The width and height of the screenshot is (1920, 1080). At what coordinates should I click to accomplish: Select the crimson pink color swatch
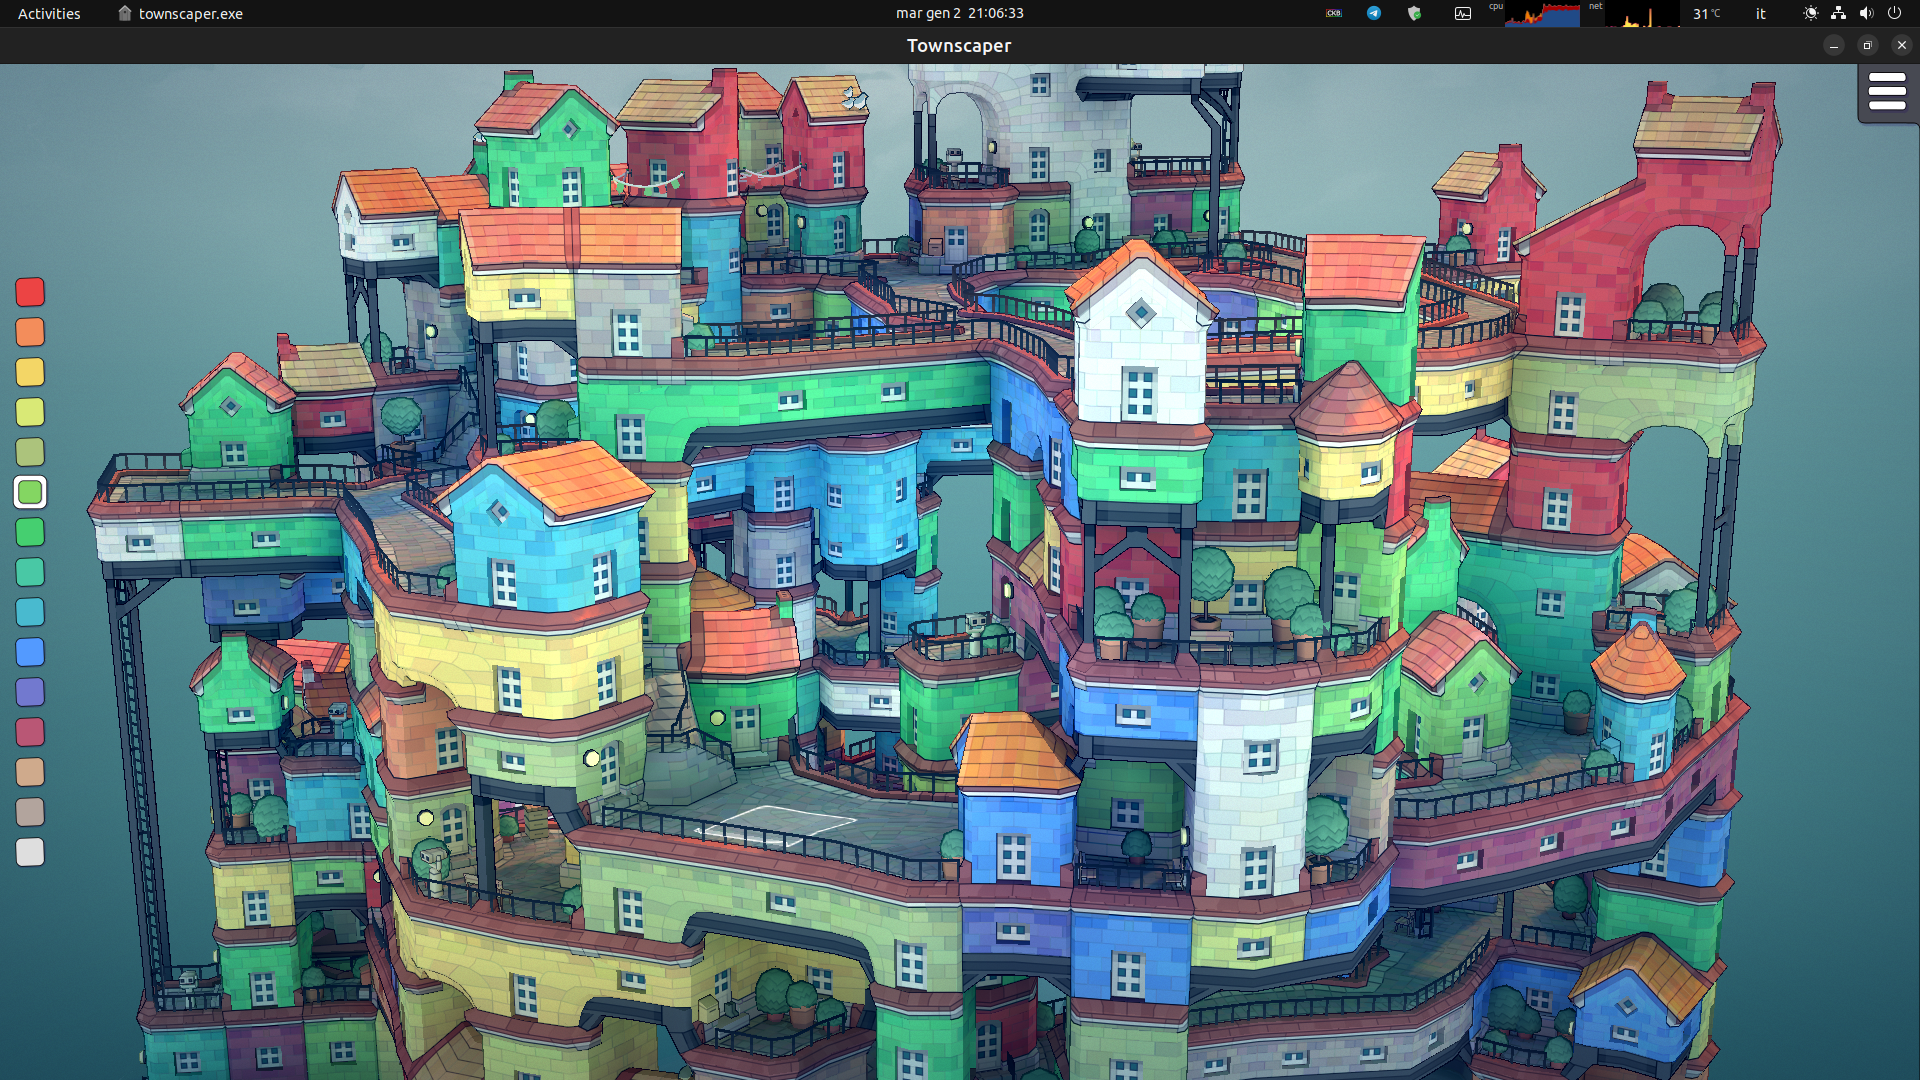tap(30, 732)
